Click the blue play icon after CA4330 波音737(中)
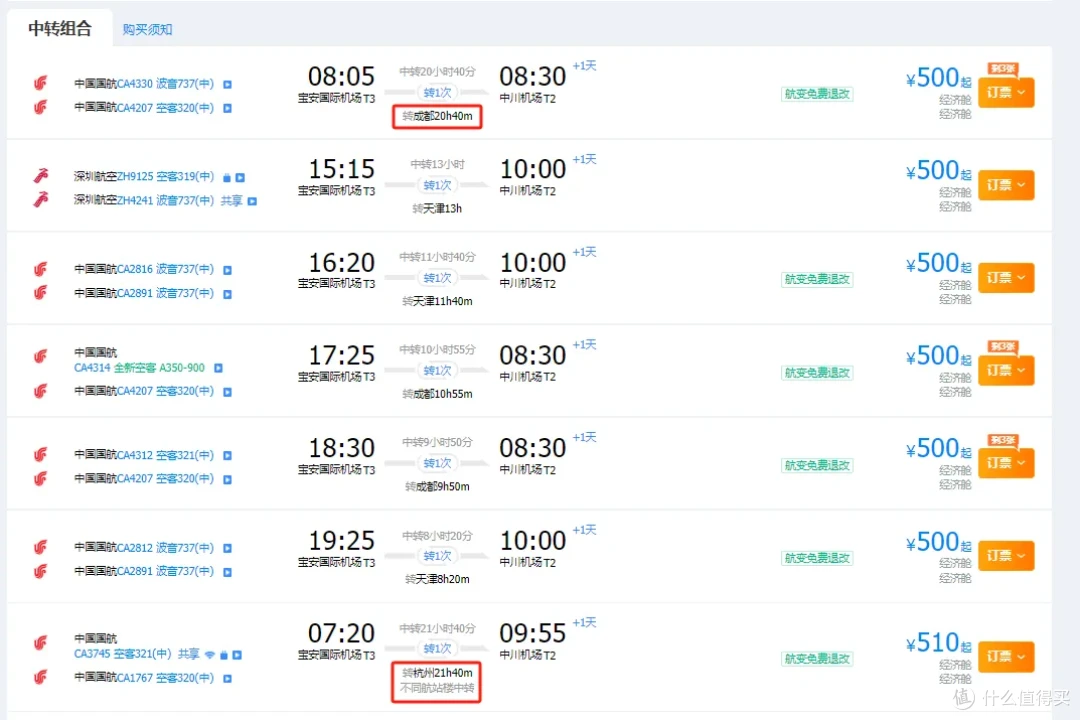The width and height of the screenshot is (1080, 720). coord(227,85)
